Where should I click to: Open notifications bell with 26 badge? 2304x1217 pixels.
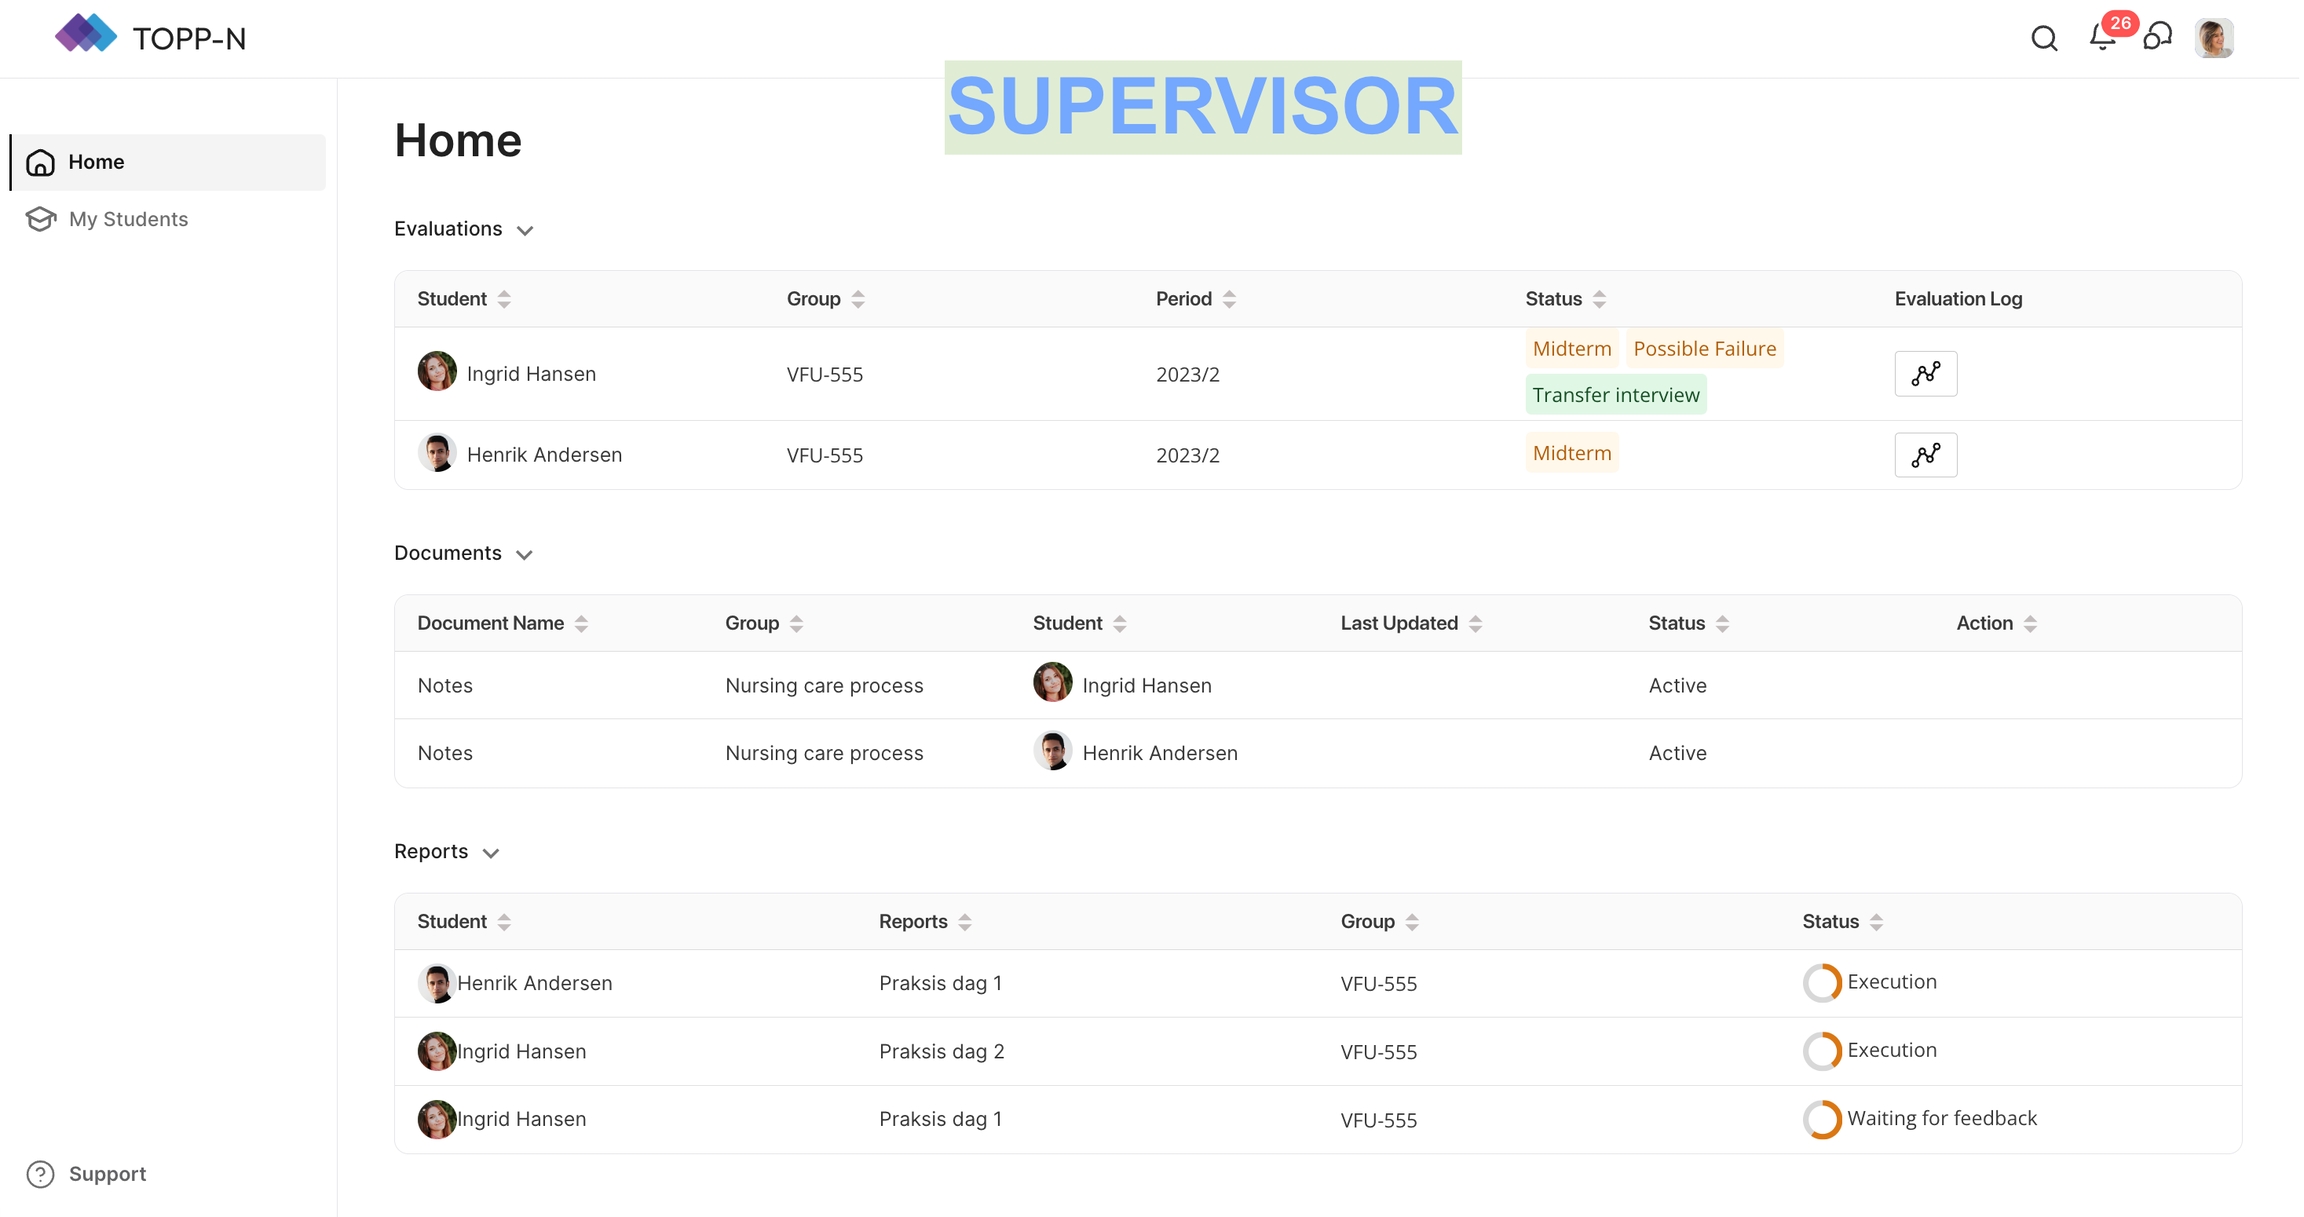point(2102,38)
